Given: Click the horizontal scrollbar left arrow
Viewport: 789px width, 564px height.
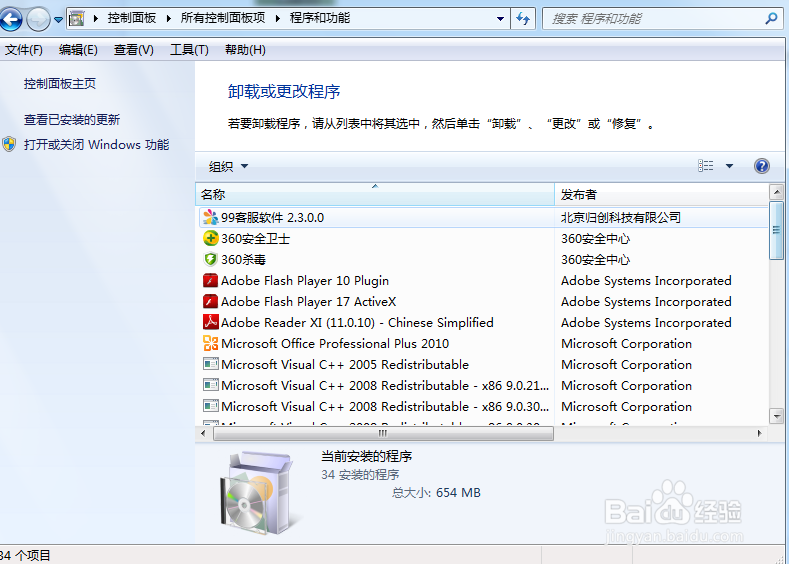Looking at the screenshot, I should coord(203,433).
